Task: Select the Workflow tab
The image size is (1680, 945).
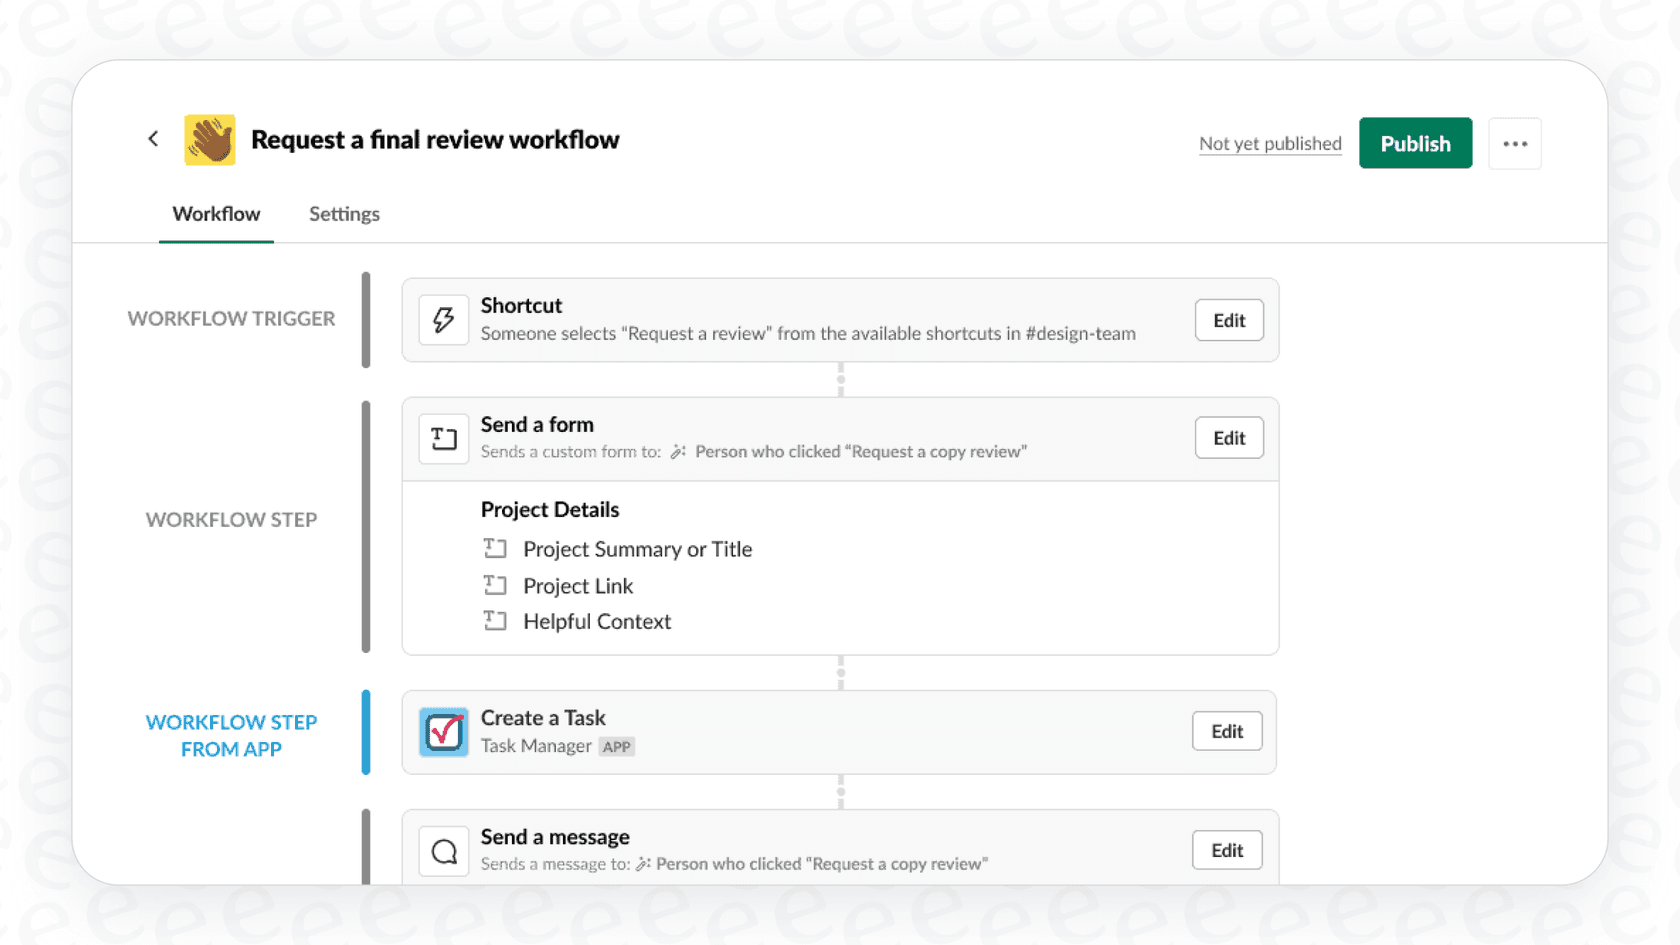Action: (x=216, y=213)
